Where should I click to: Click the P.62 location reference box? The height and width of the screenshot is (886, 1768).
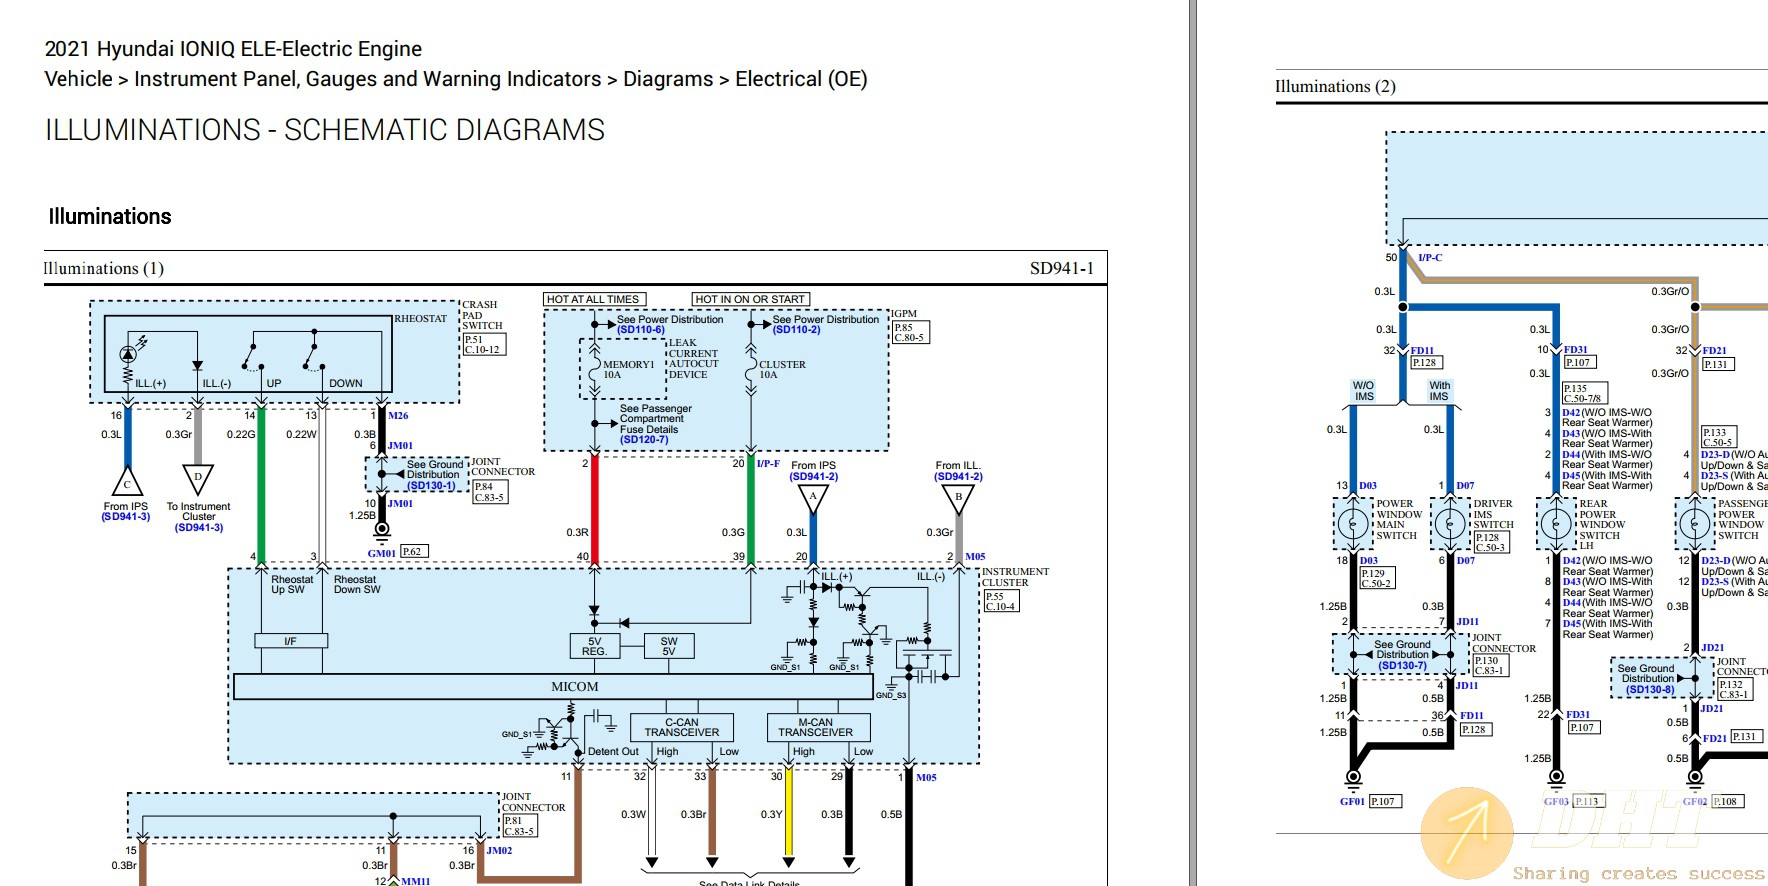[413, 551]
